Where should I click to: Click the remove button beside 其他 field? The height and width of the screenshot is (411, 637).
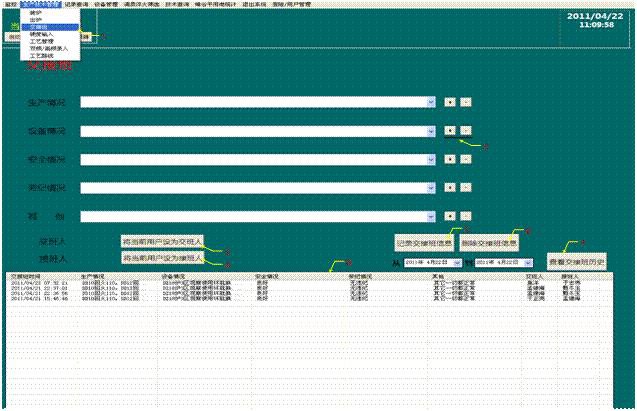tap(465, 215)
